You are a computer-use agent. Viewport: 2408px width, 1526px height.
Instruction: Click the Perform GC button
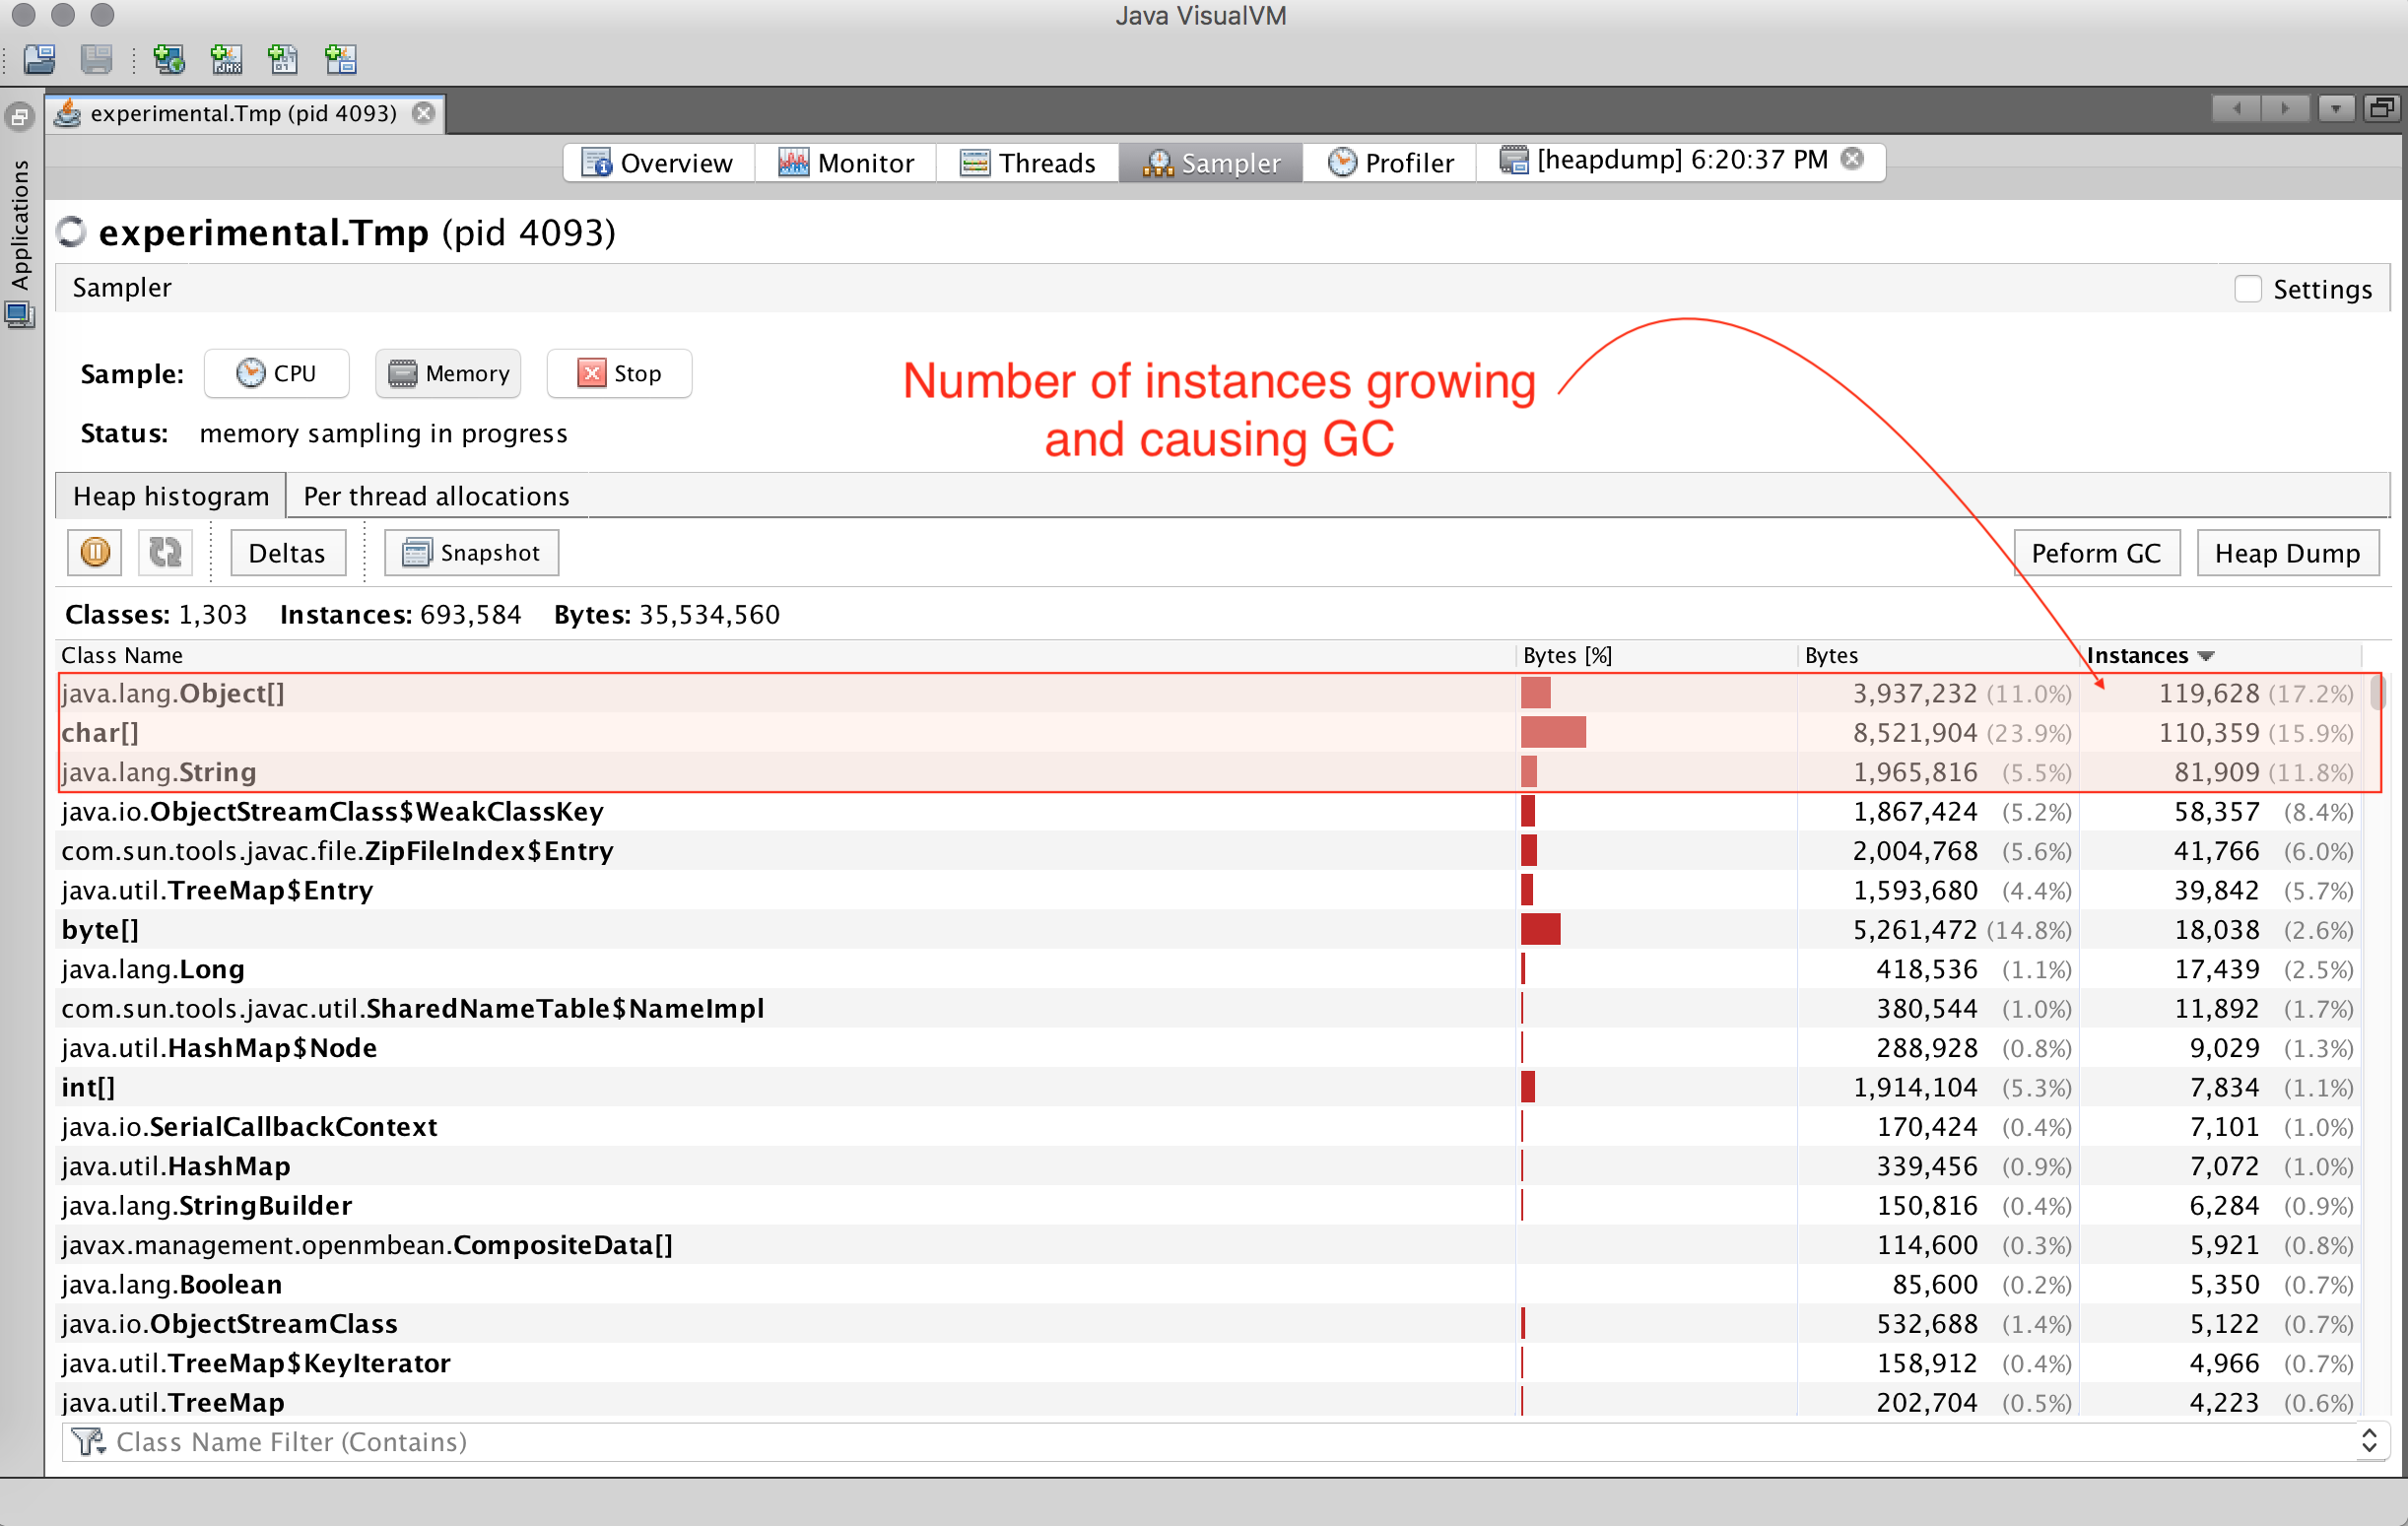[x=2096, y=552]
